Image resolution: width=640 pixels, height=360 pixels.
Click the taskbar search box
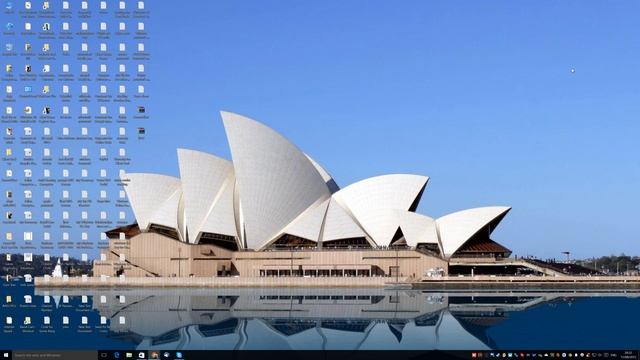[x=55, y=355]
